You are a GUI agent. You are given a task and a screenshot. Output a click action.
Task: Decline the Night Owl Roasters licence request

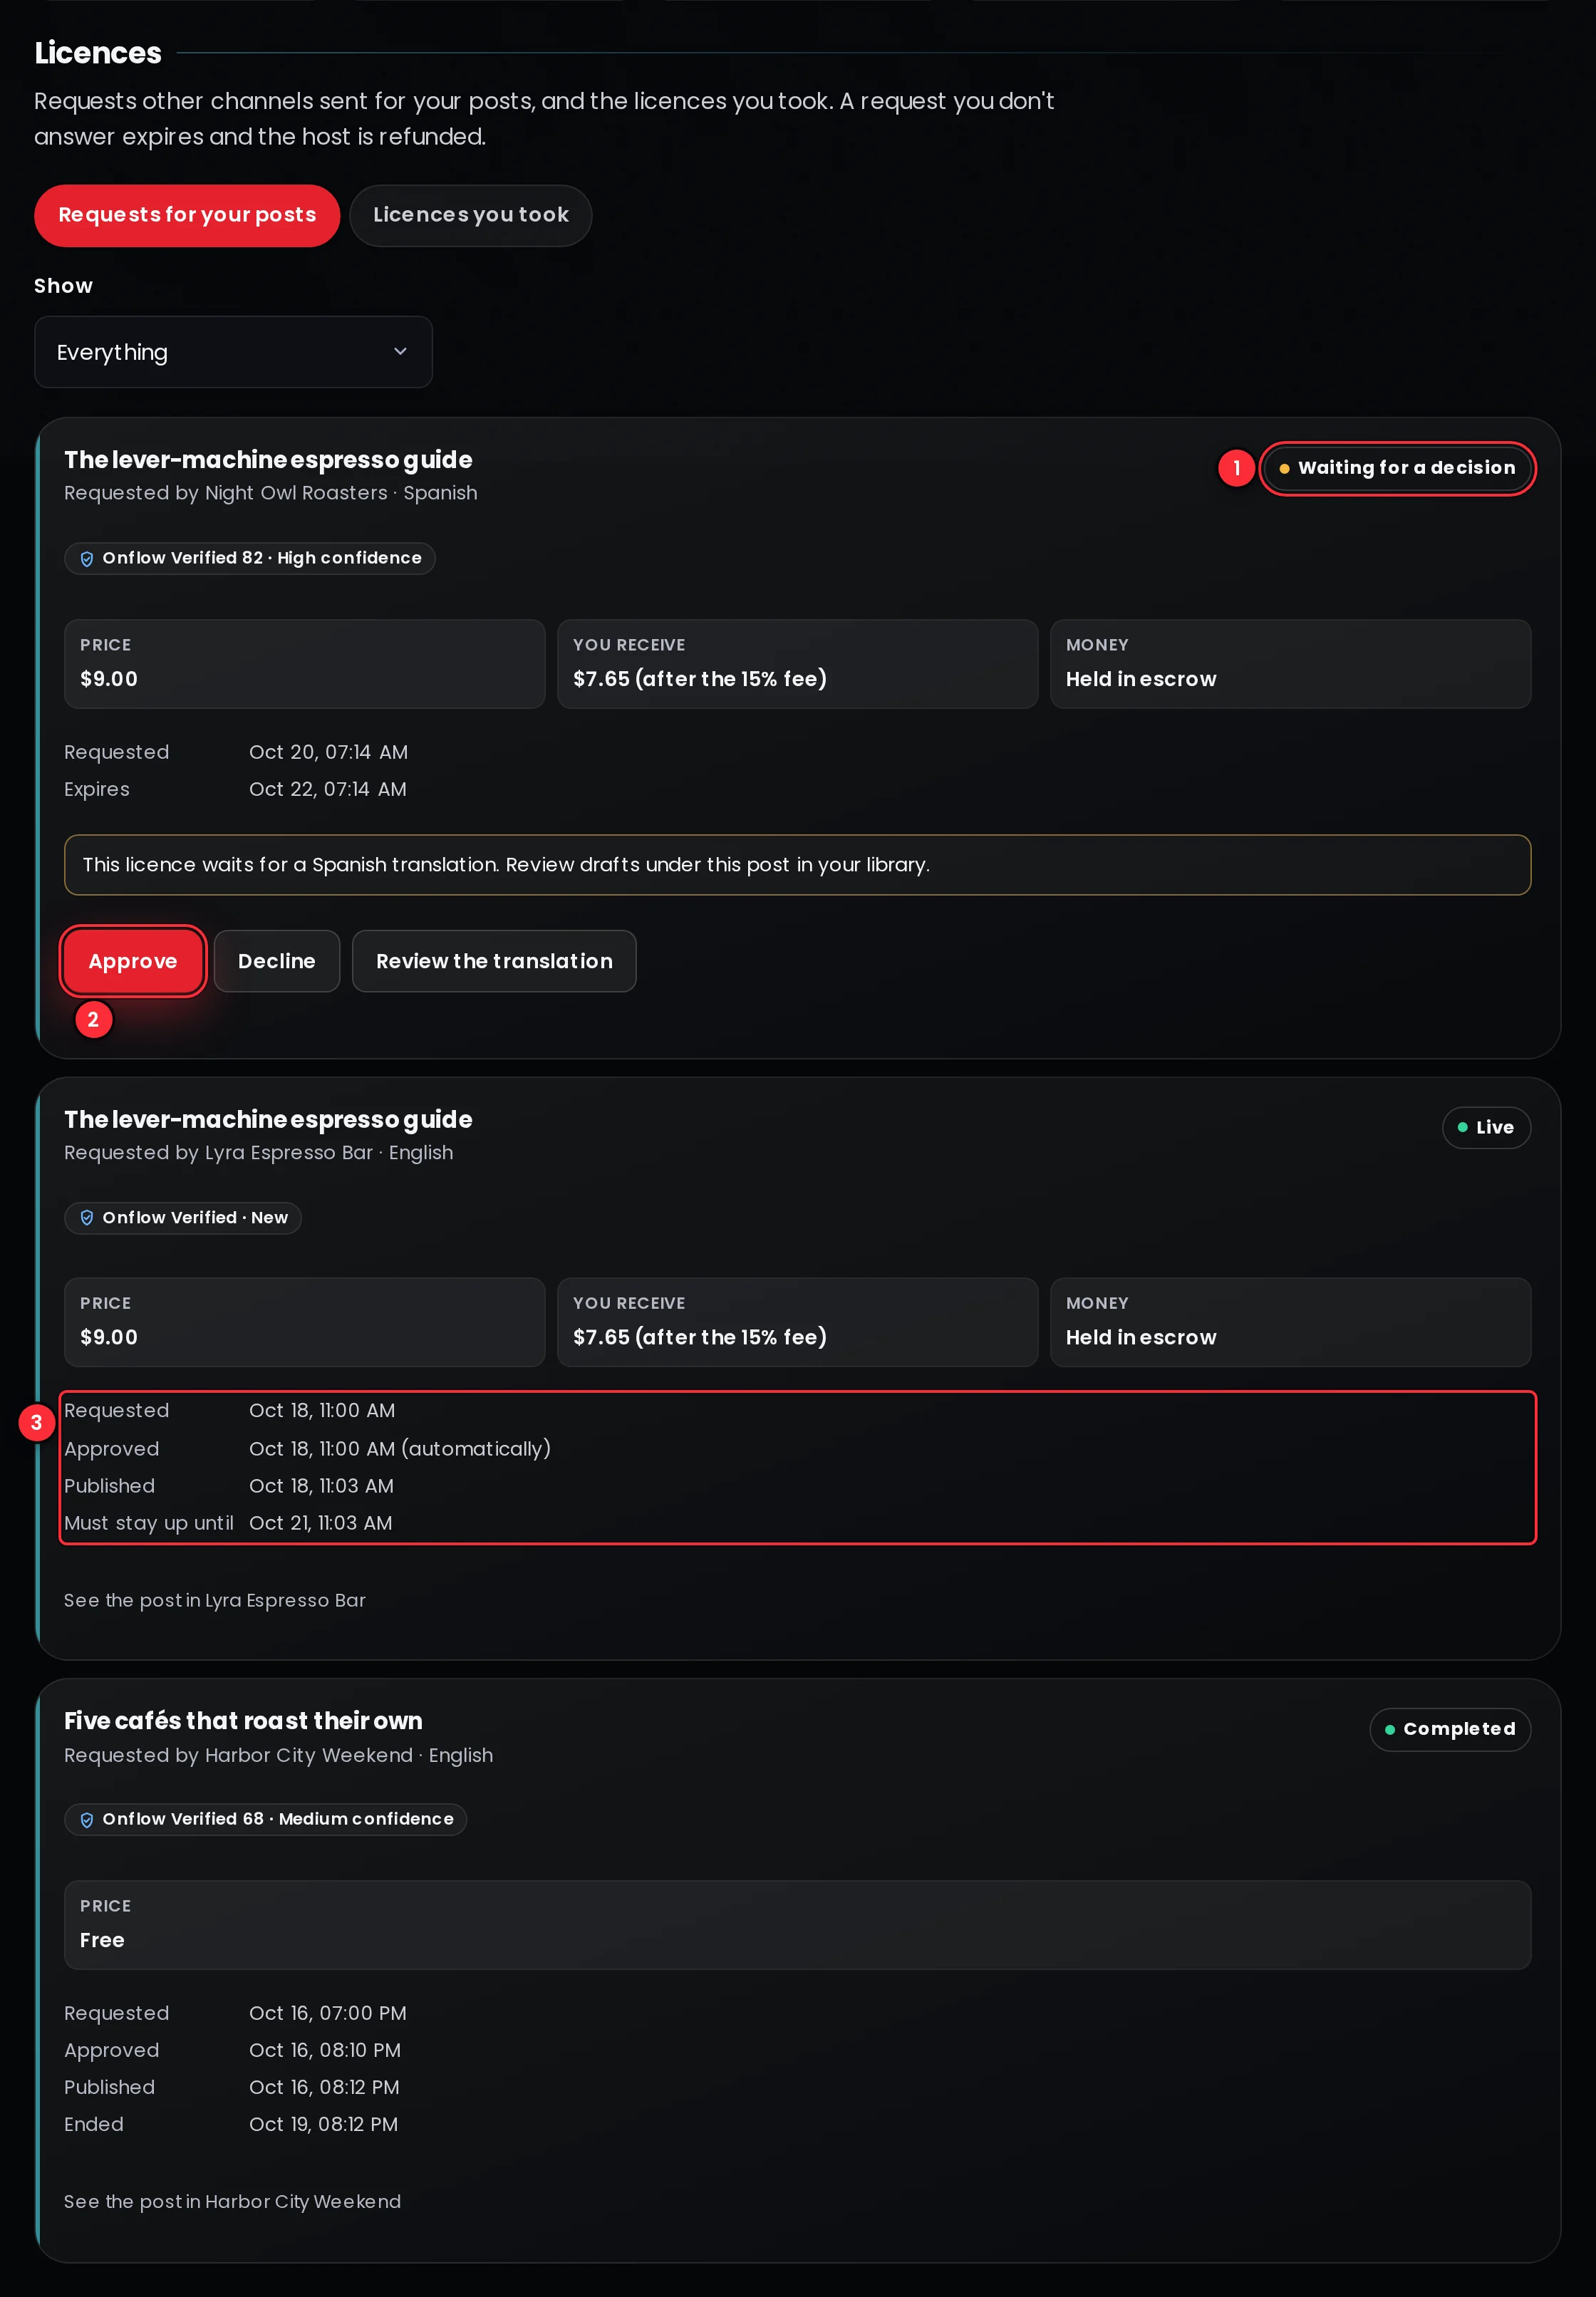[x=277, y=961]
